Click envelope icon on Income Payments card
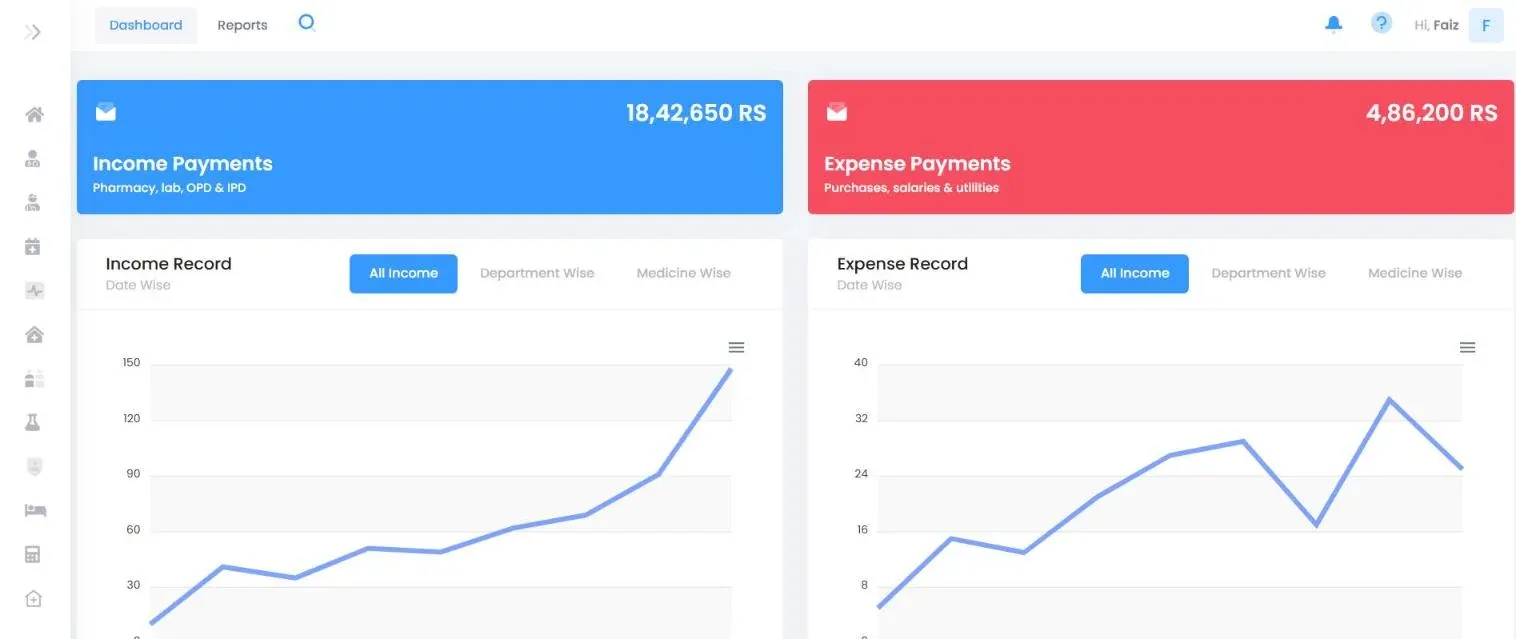The image size is (1516, 639). 106,112
